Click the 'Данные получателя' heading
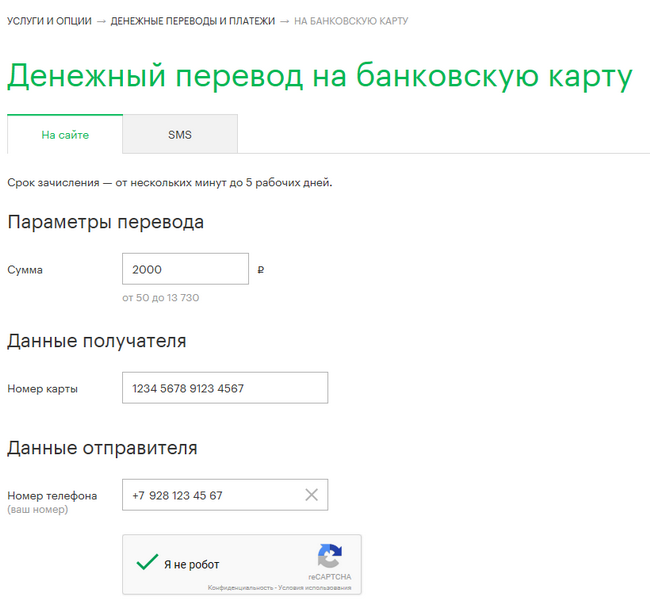The width and height of the screenshot is (650, 605). [97, 341]
